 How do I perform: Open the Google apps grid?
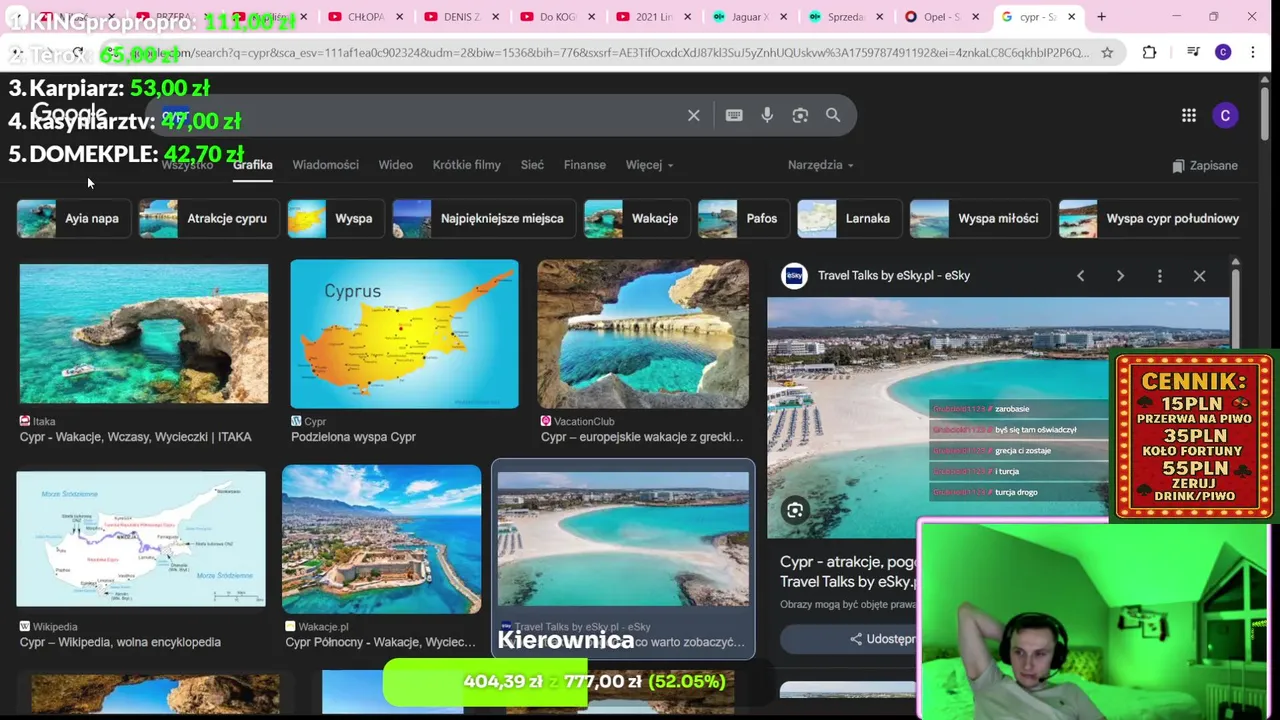pyautogui.click(x=1189, y=116)
